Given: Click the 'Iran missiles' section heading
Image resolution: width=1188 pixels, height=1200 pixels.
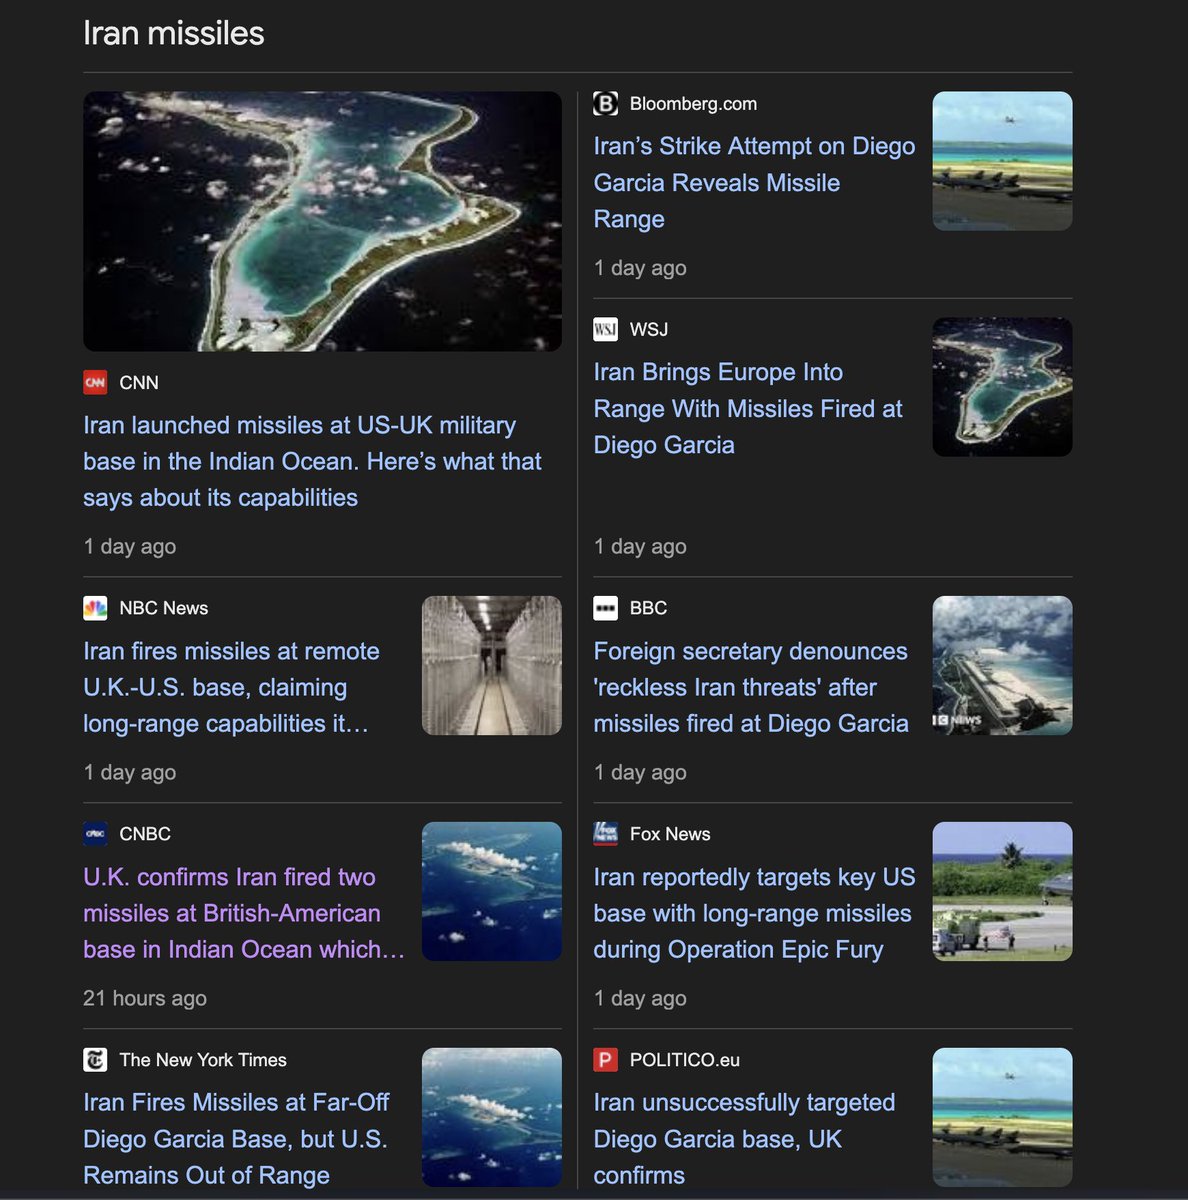Looking at the screenshot, I should (174, 33).
